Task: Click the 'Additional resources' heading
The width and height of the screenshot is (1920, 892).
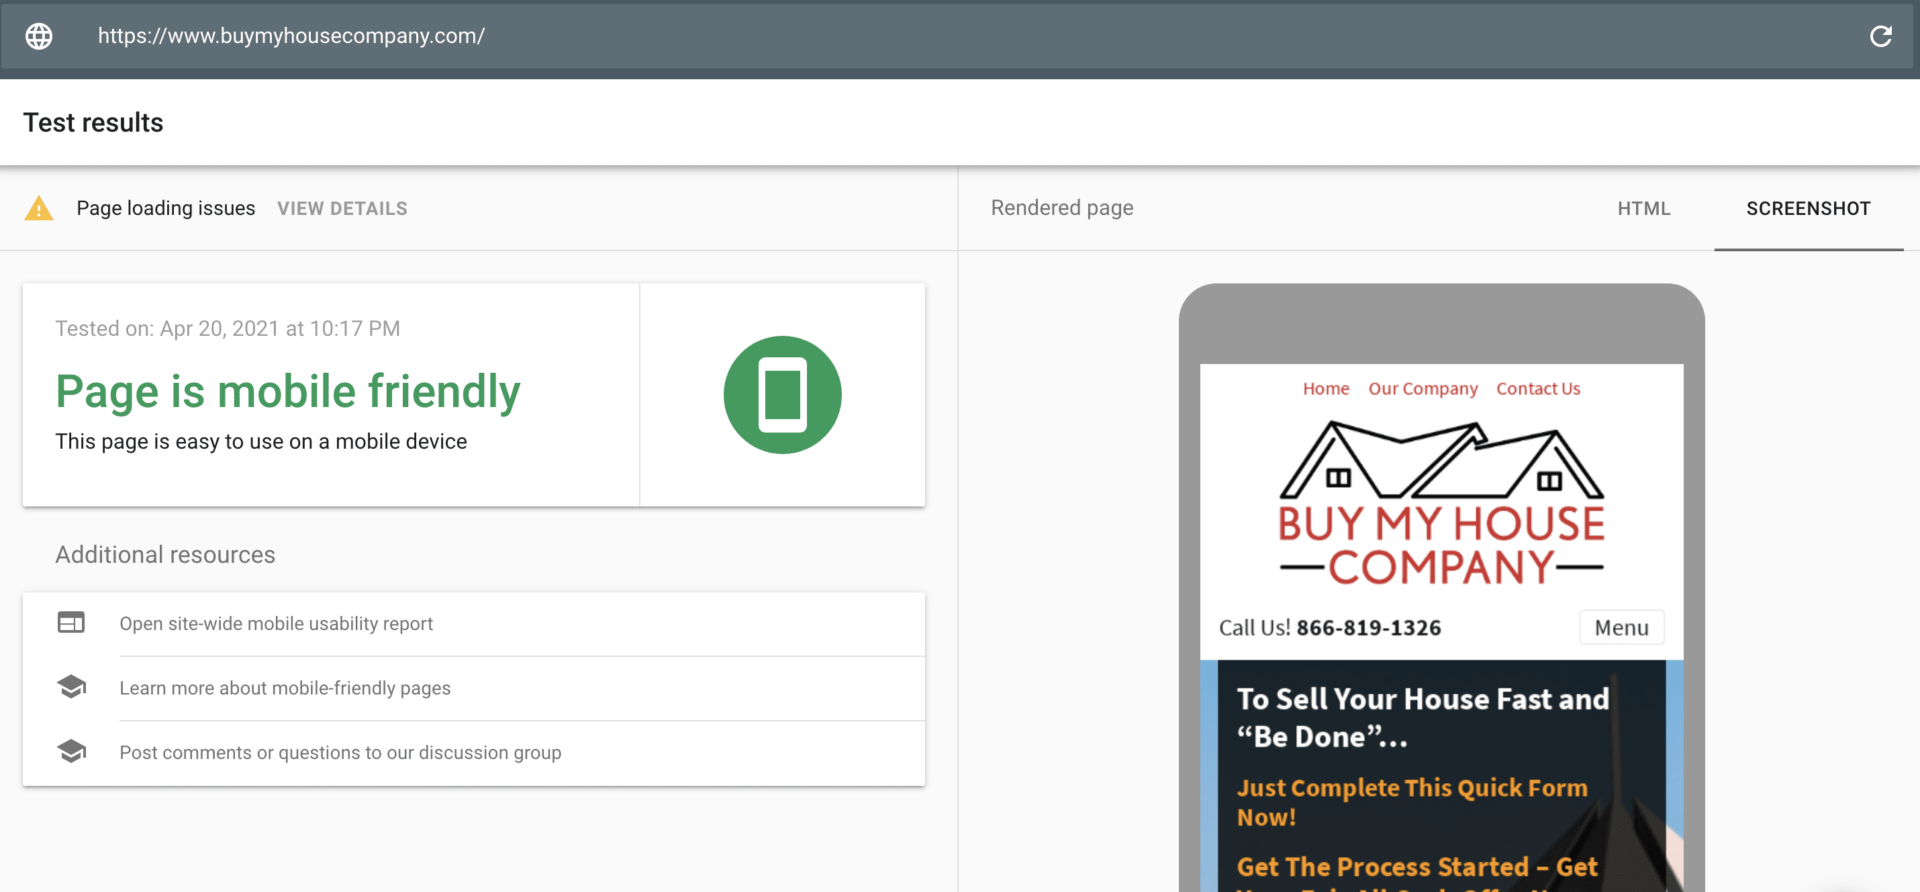Action: pyautogui.click(x=165, y=555)
